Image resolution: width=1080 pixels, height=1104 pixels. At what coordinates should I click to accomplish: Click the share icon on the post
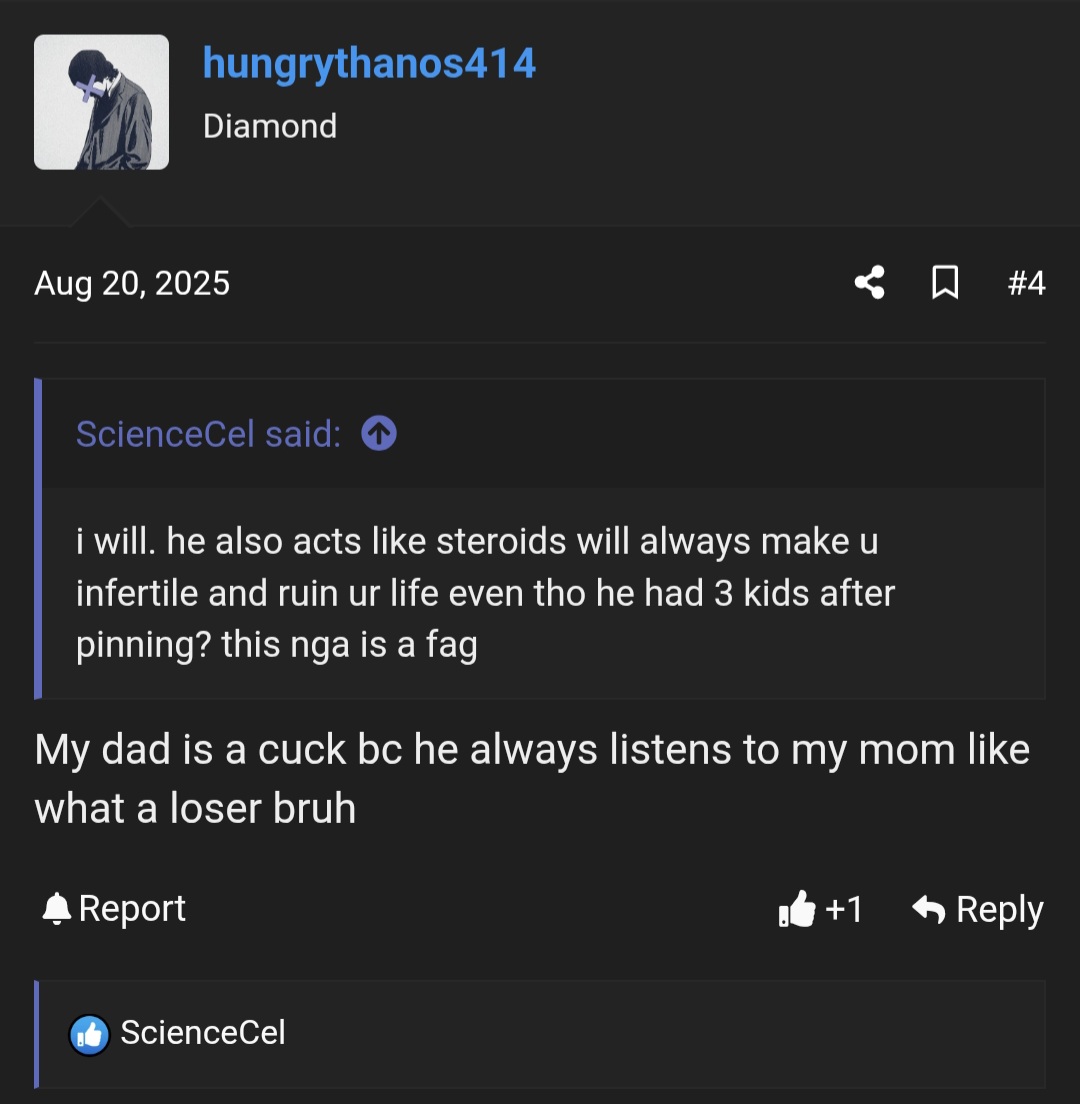[x=869, y=283]
